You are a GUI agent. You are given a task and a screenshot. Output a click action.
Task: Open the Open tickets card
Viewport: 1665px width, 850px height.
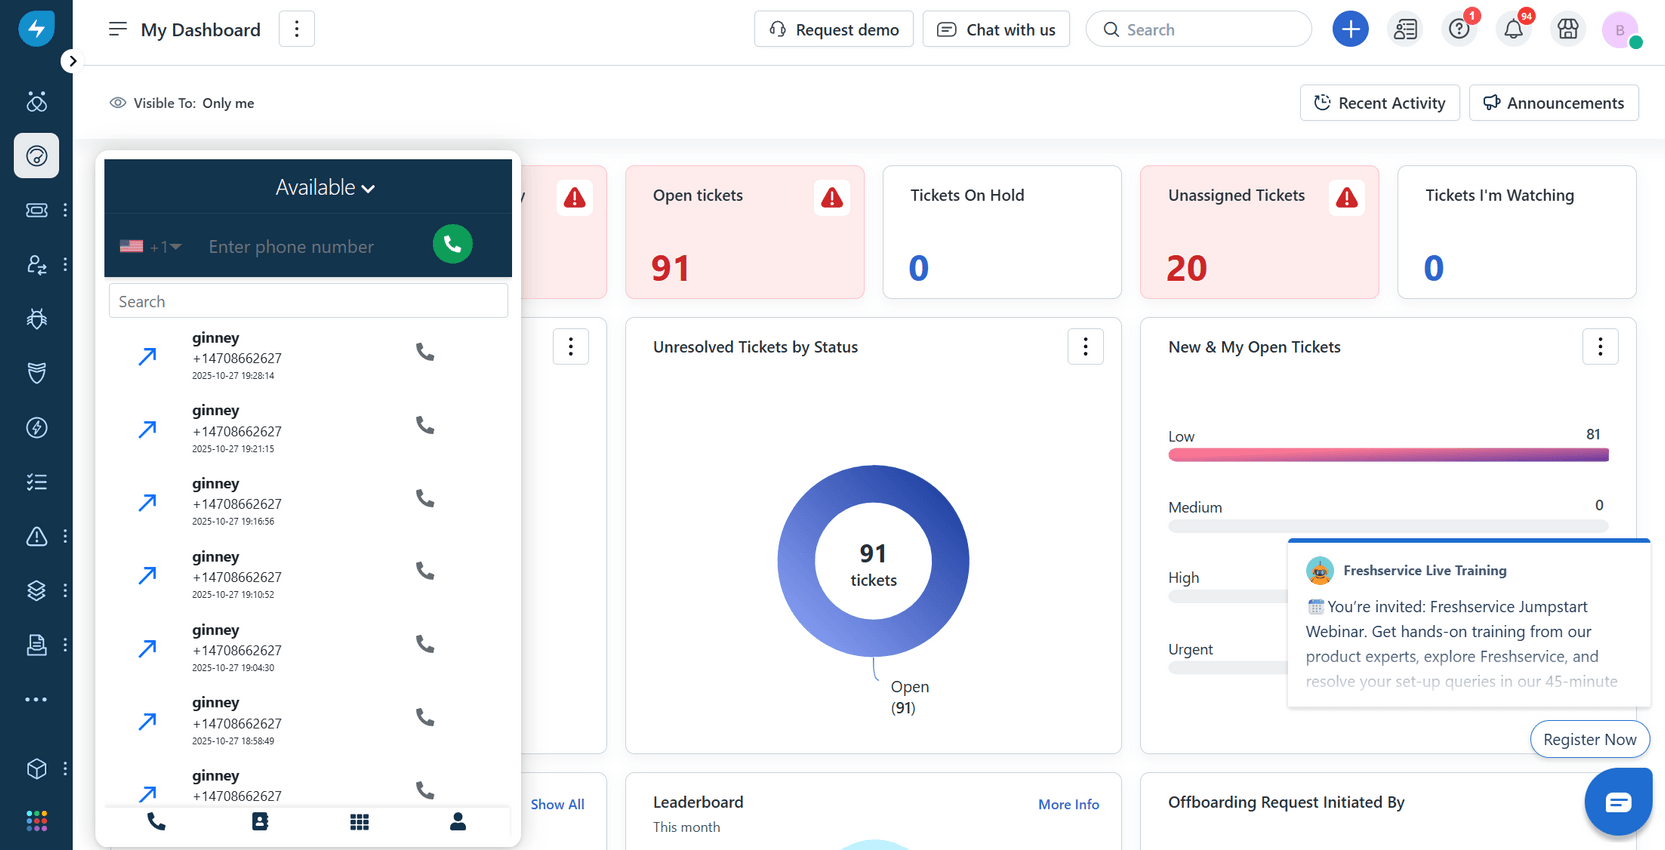[x=745, y=232]
